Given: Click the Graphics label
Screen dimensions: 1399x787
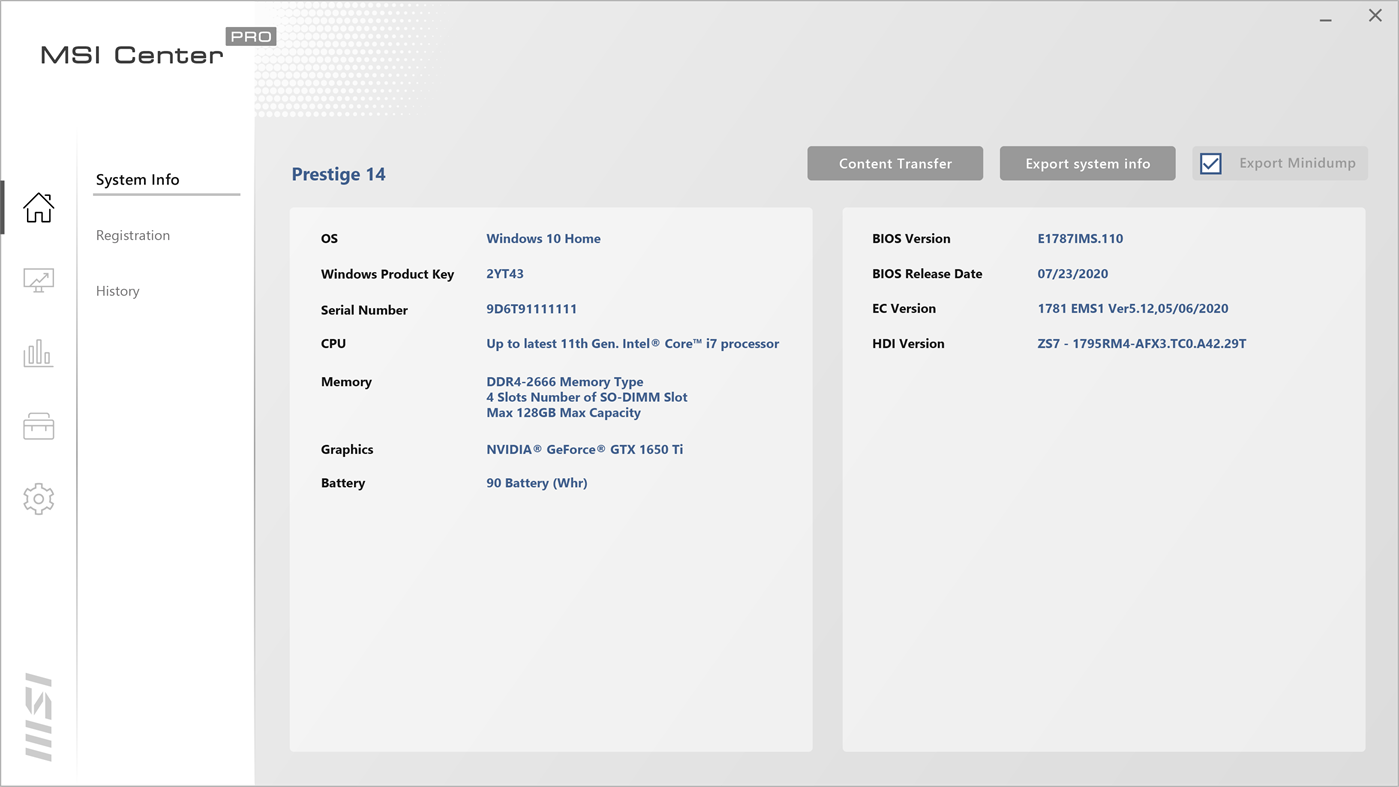Looking at the screenshot, I should (x=347, y=449).
